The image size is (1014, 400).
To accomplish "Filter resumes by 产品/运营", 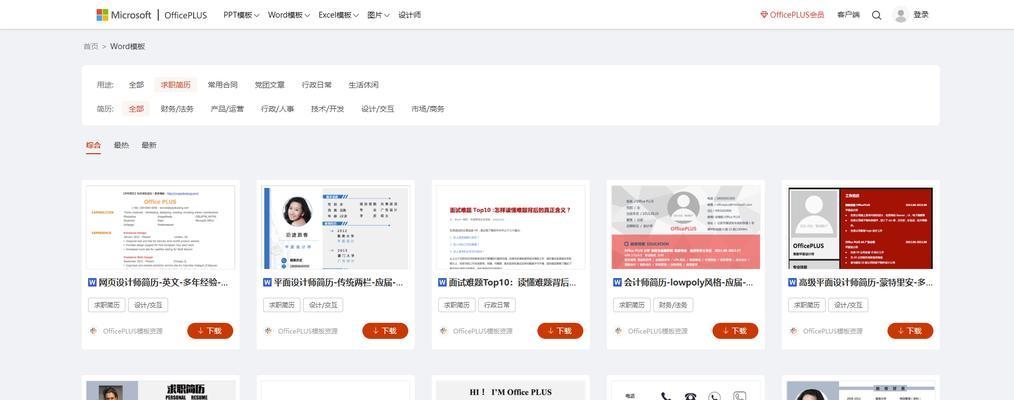I will 227,109.
